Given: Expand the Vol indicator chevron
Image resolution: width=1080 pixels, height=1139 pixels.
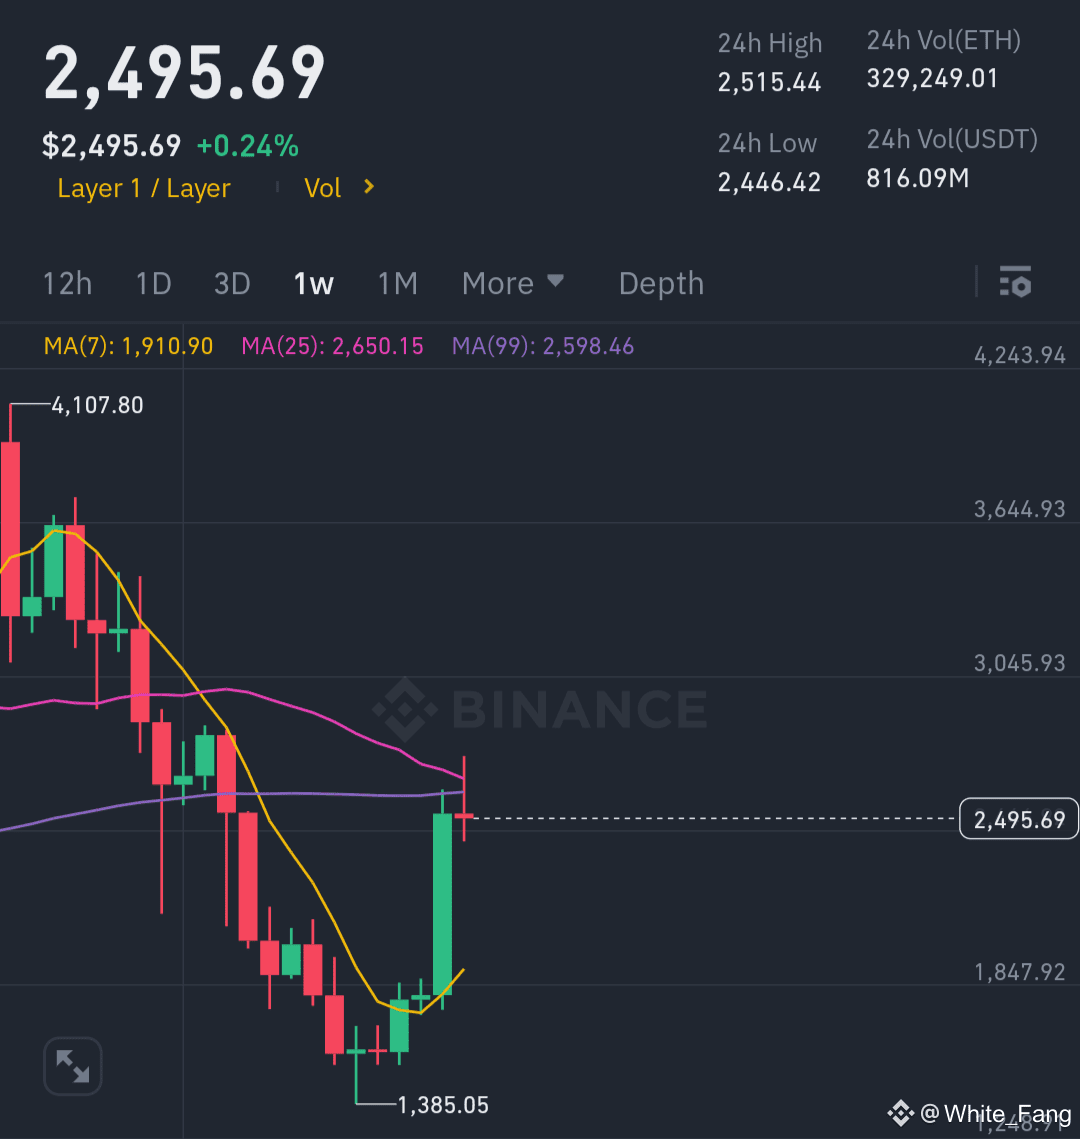Looking at the screenshot, I should click(368, 187).
